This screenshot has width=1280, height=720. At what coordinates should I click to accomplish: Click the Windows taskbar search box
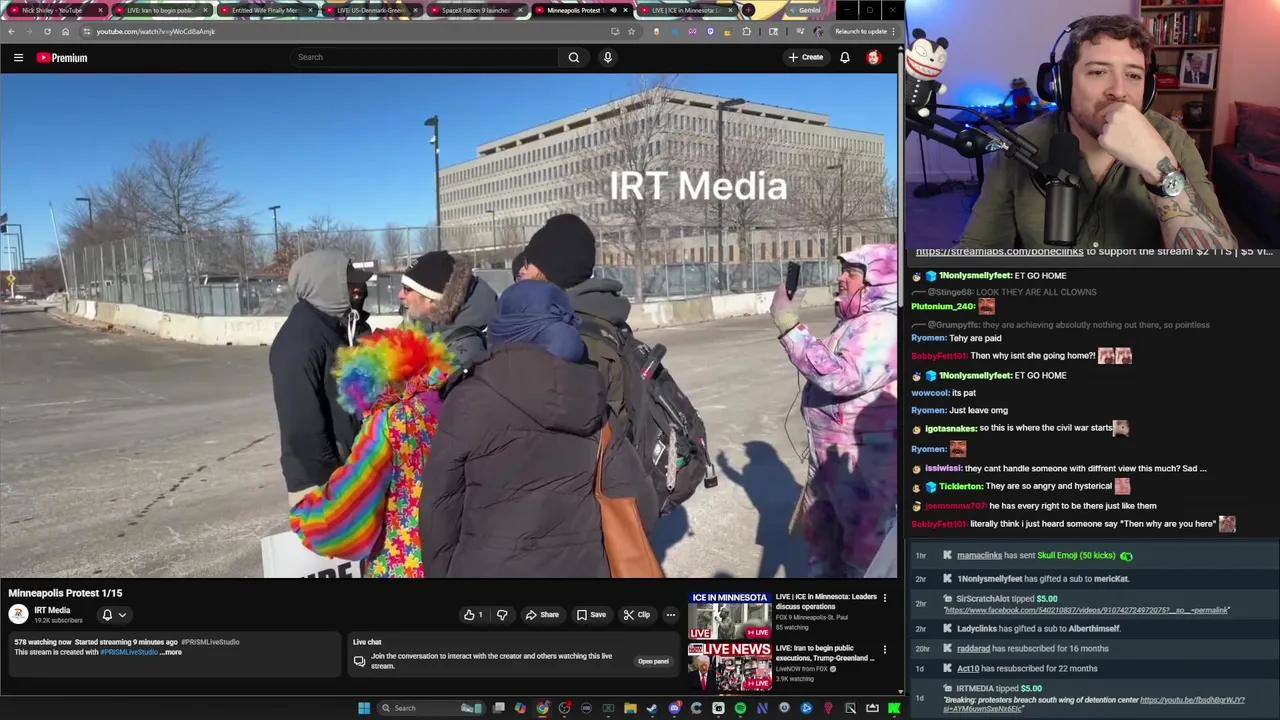[x=430, y=708]
